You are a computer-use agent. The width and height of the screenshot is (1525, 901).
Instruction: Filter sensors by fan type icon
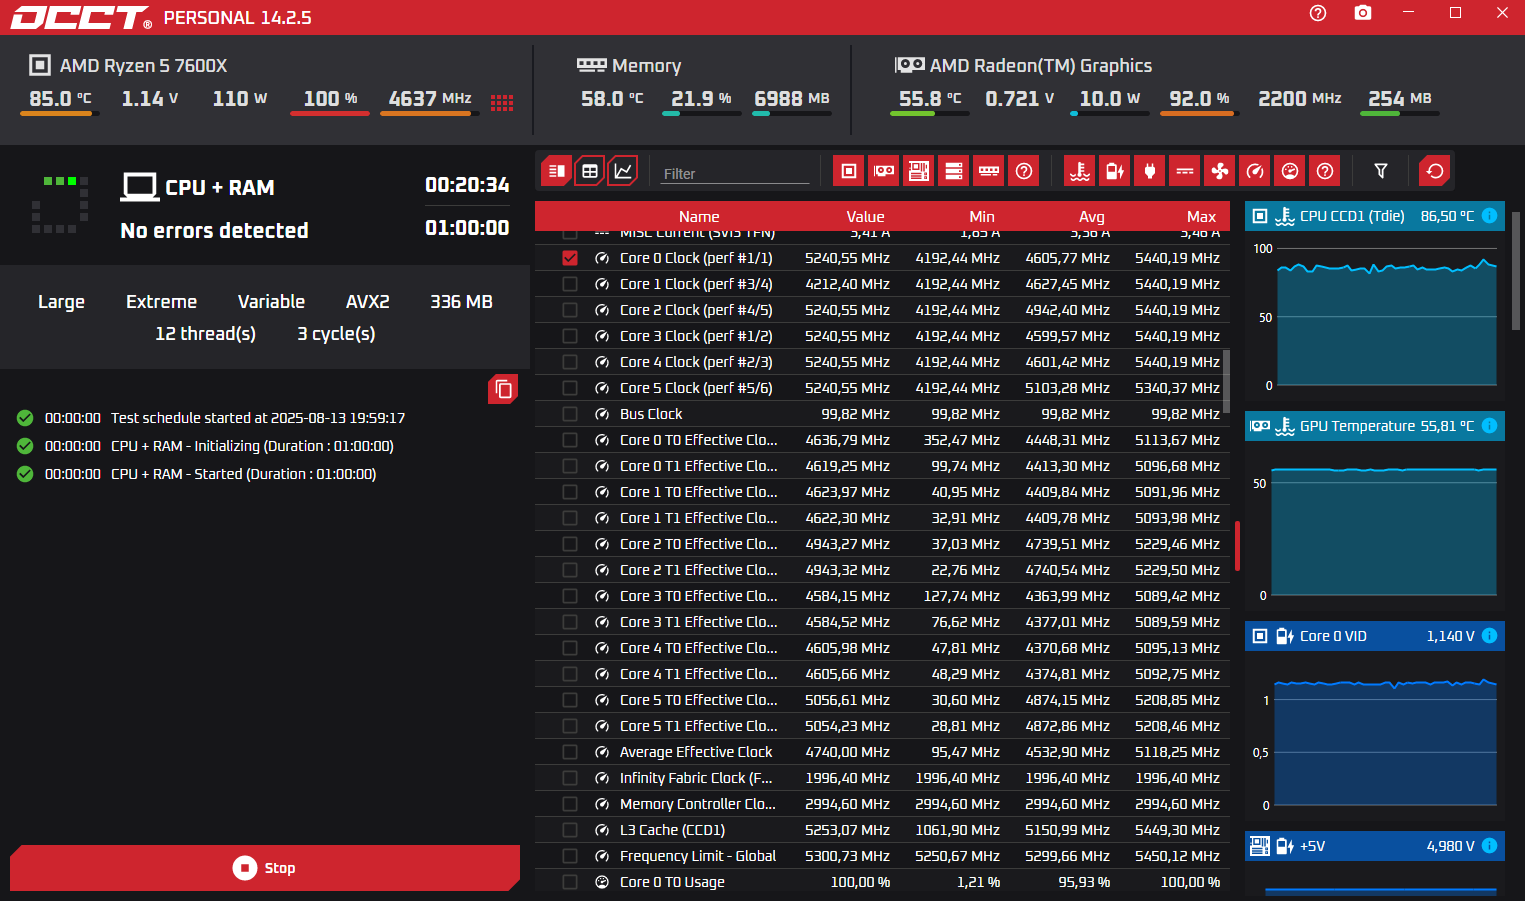pyautogui.click(x=1220, y=171)
